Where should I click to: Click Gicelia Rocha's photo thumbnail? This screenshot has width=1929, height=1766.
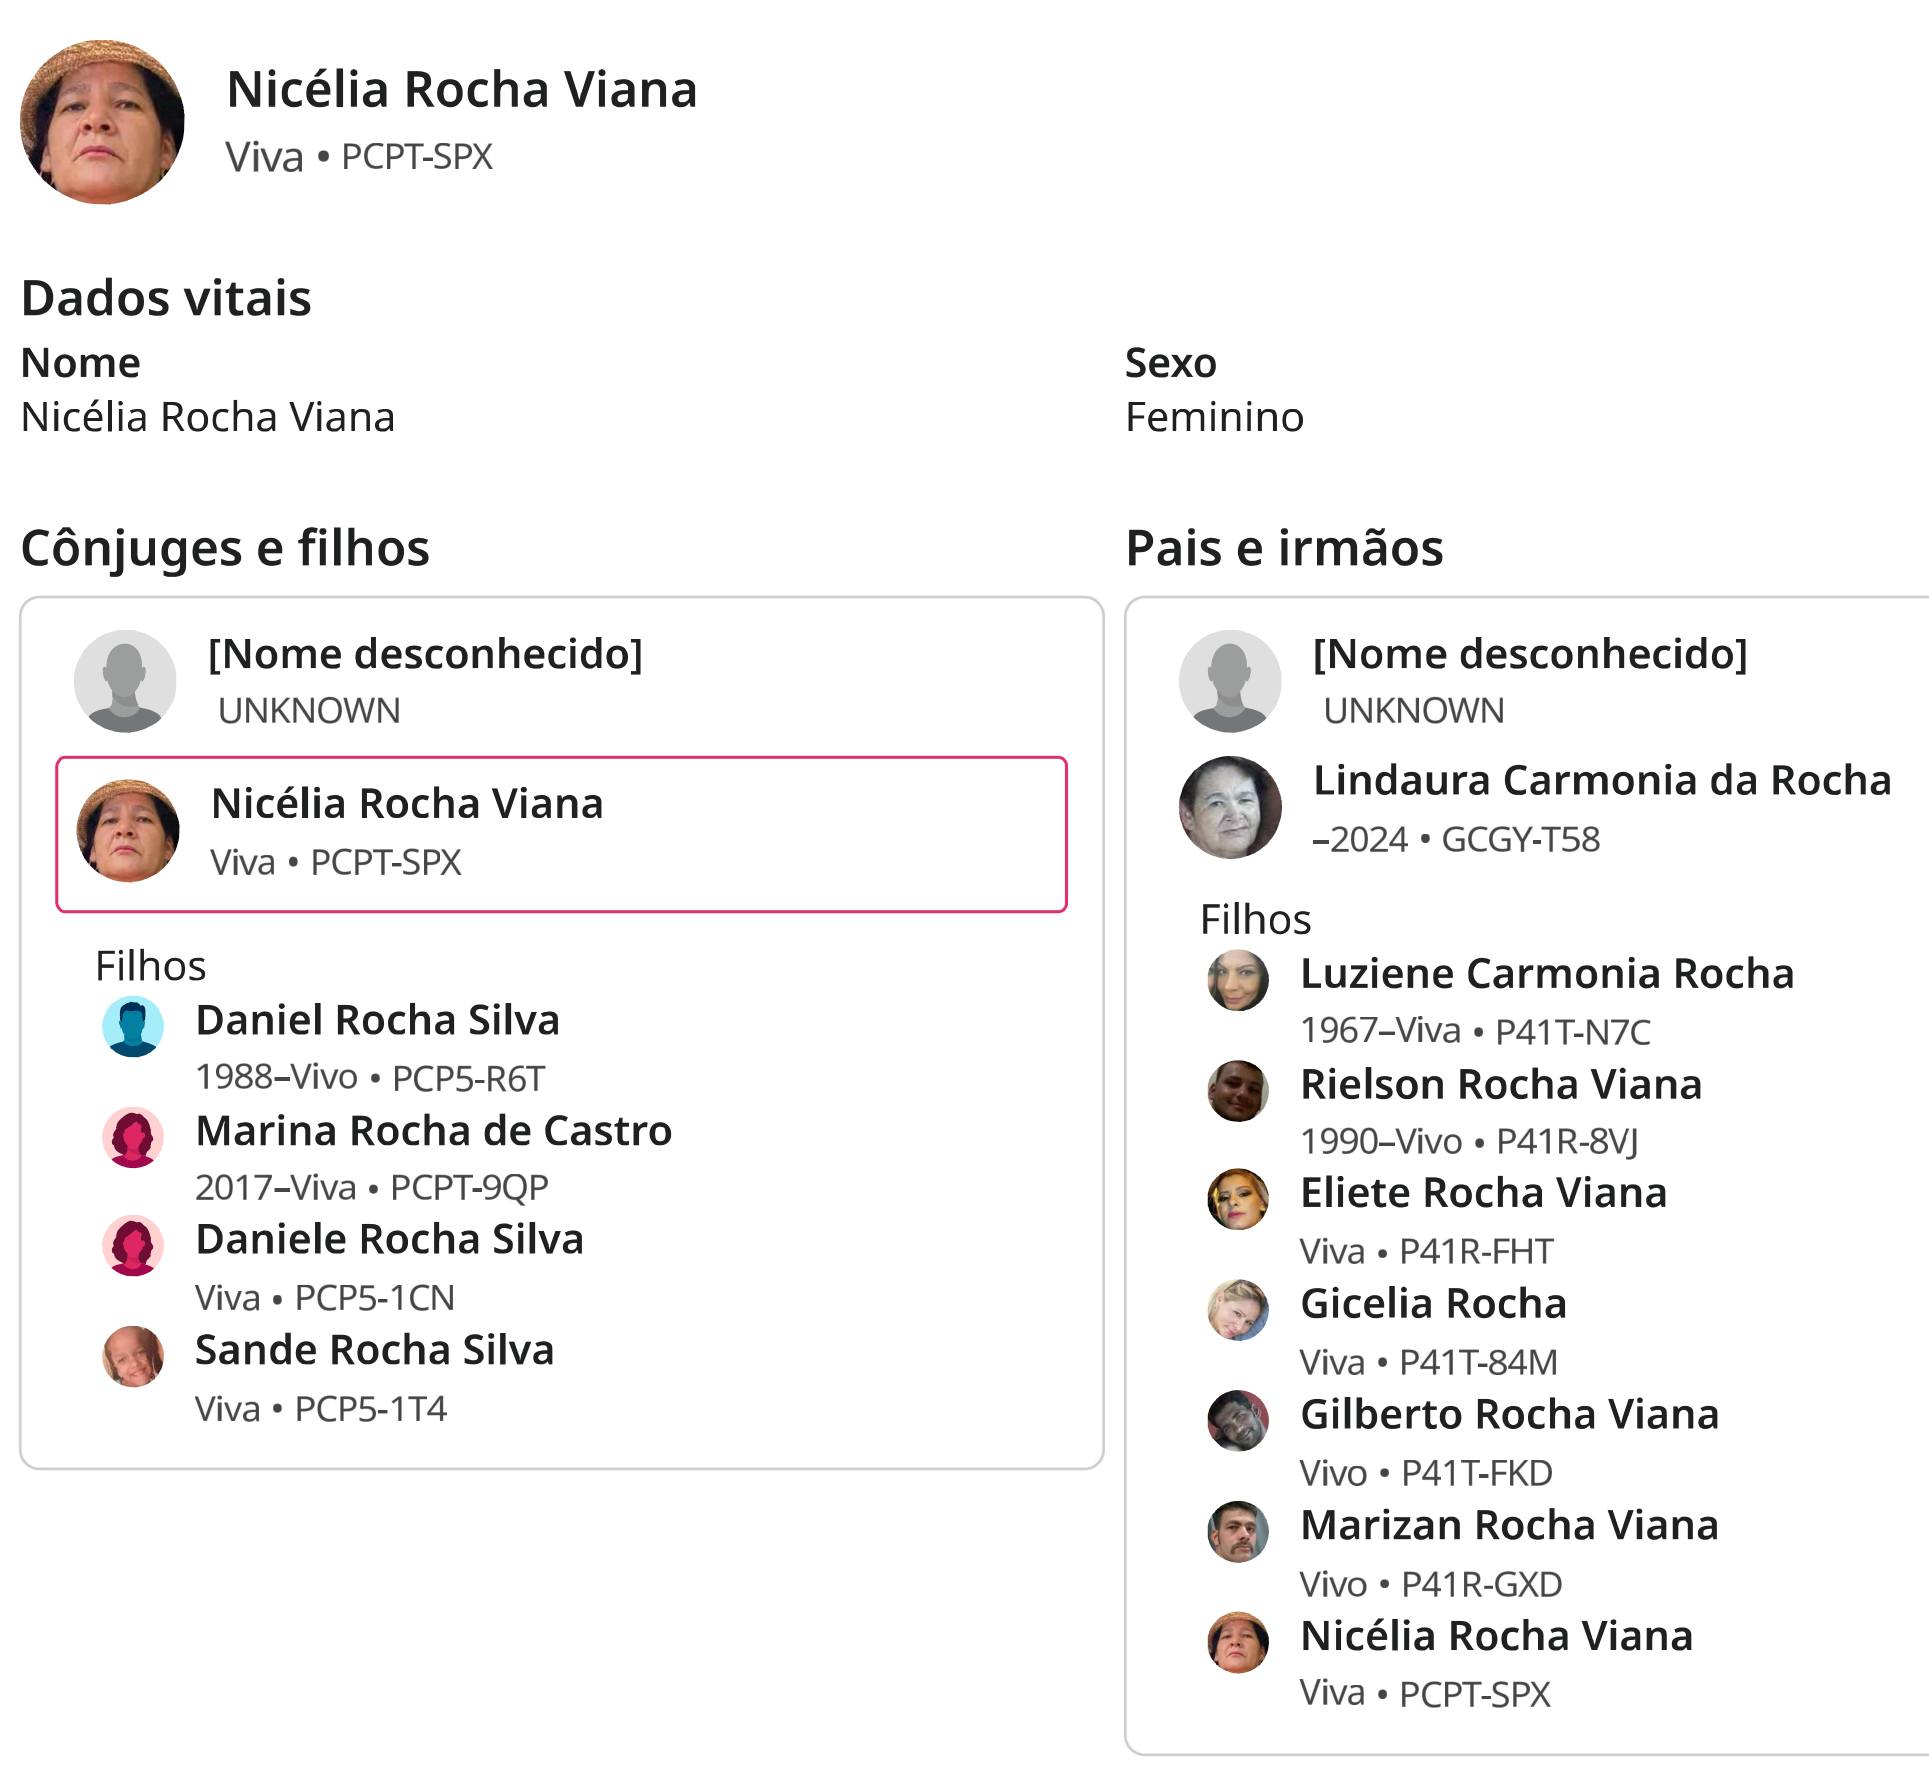[1238, 1310]
